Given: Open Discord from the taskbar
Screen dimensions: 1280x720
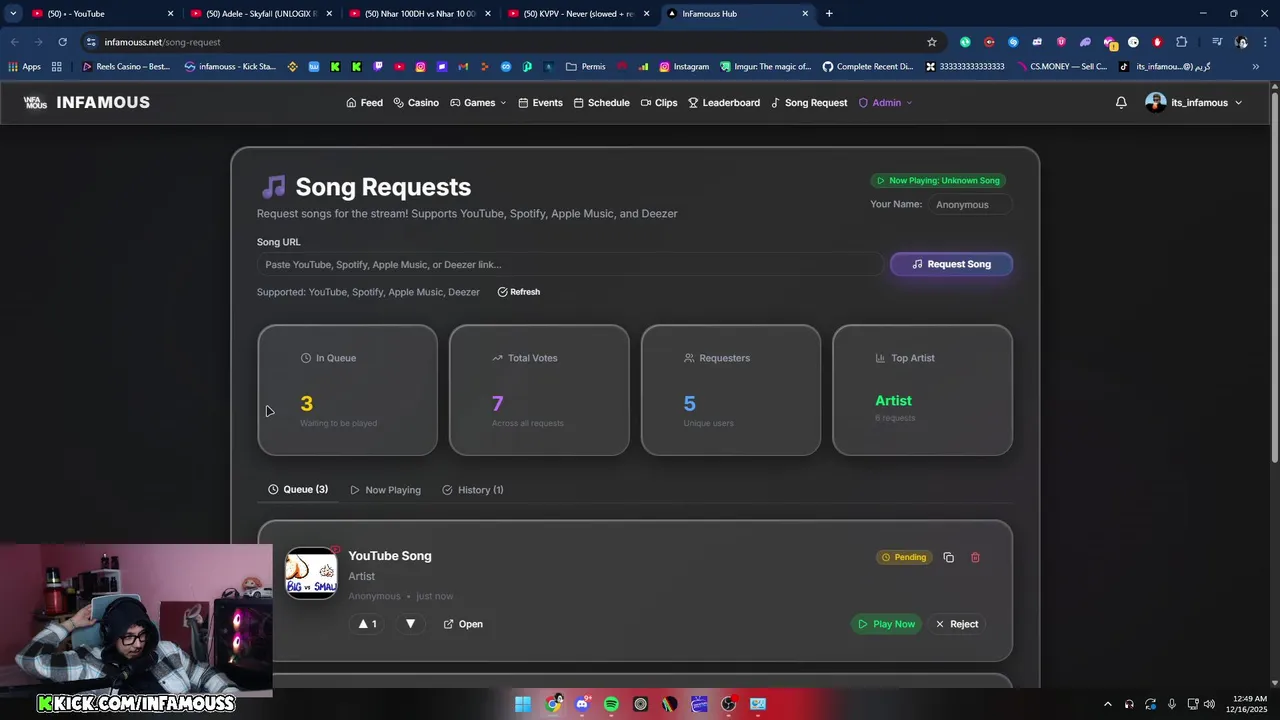Looking at the screenshot, I should point(582,704).
